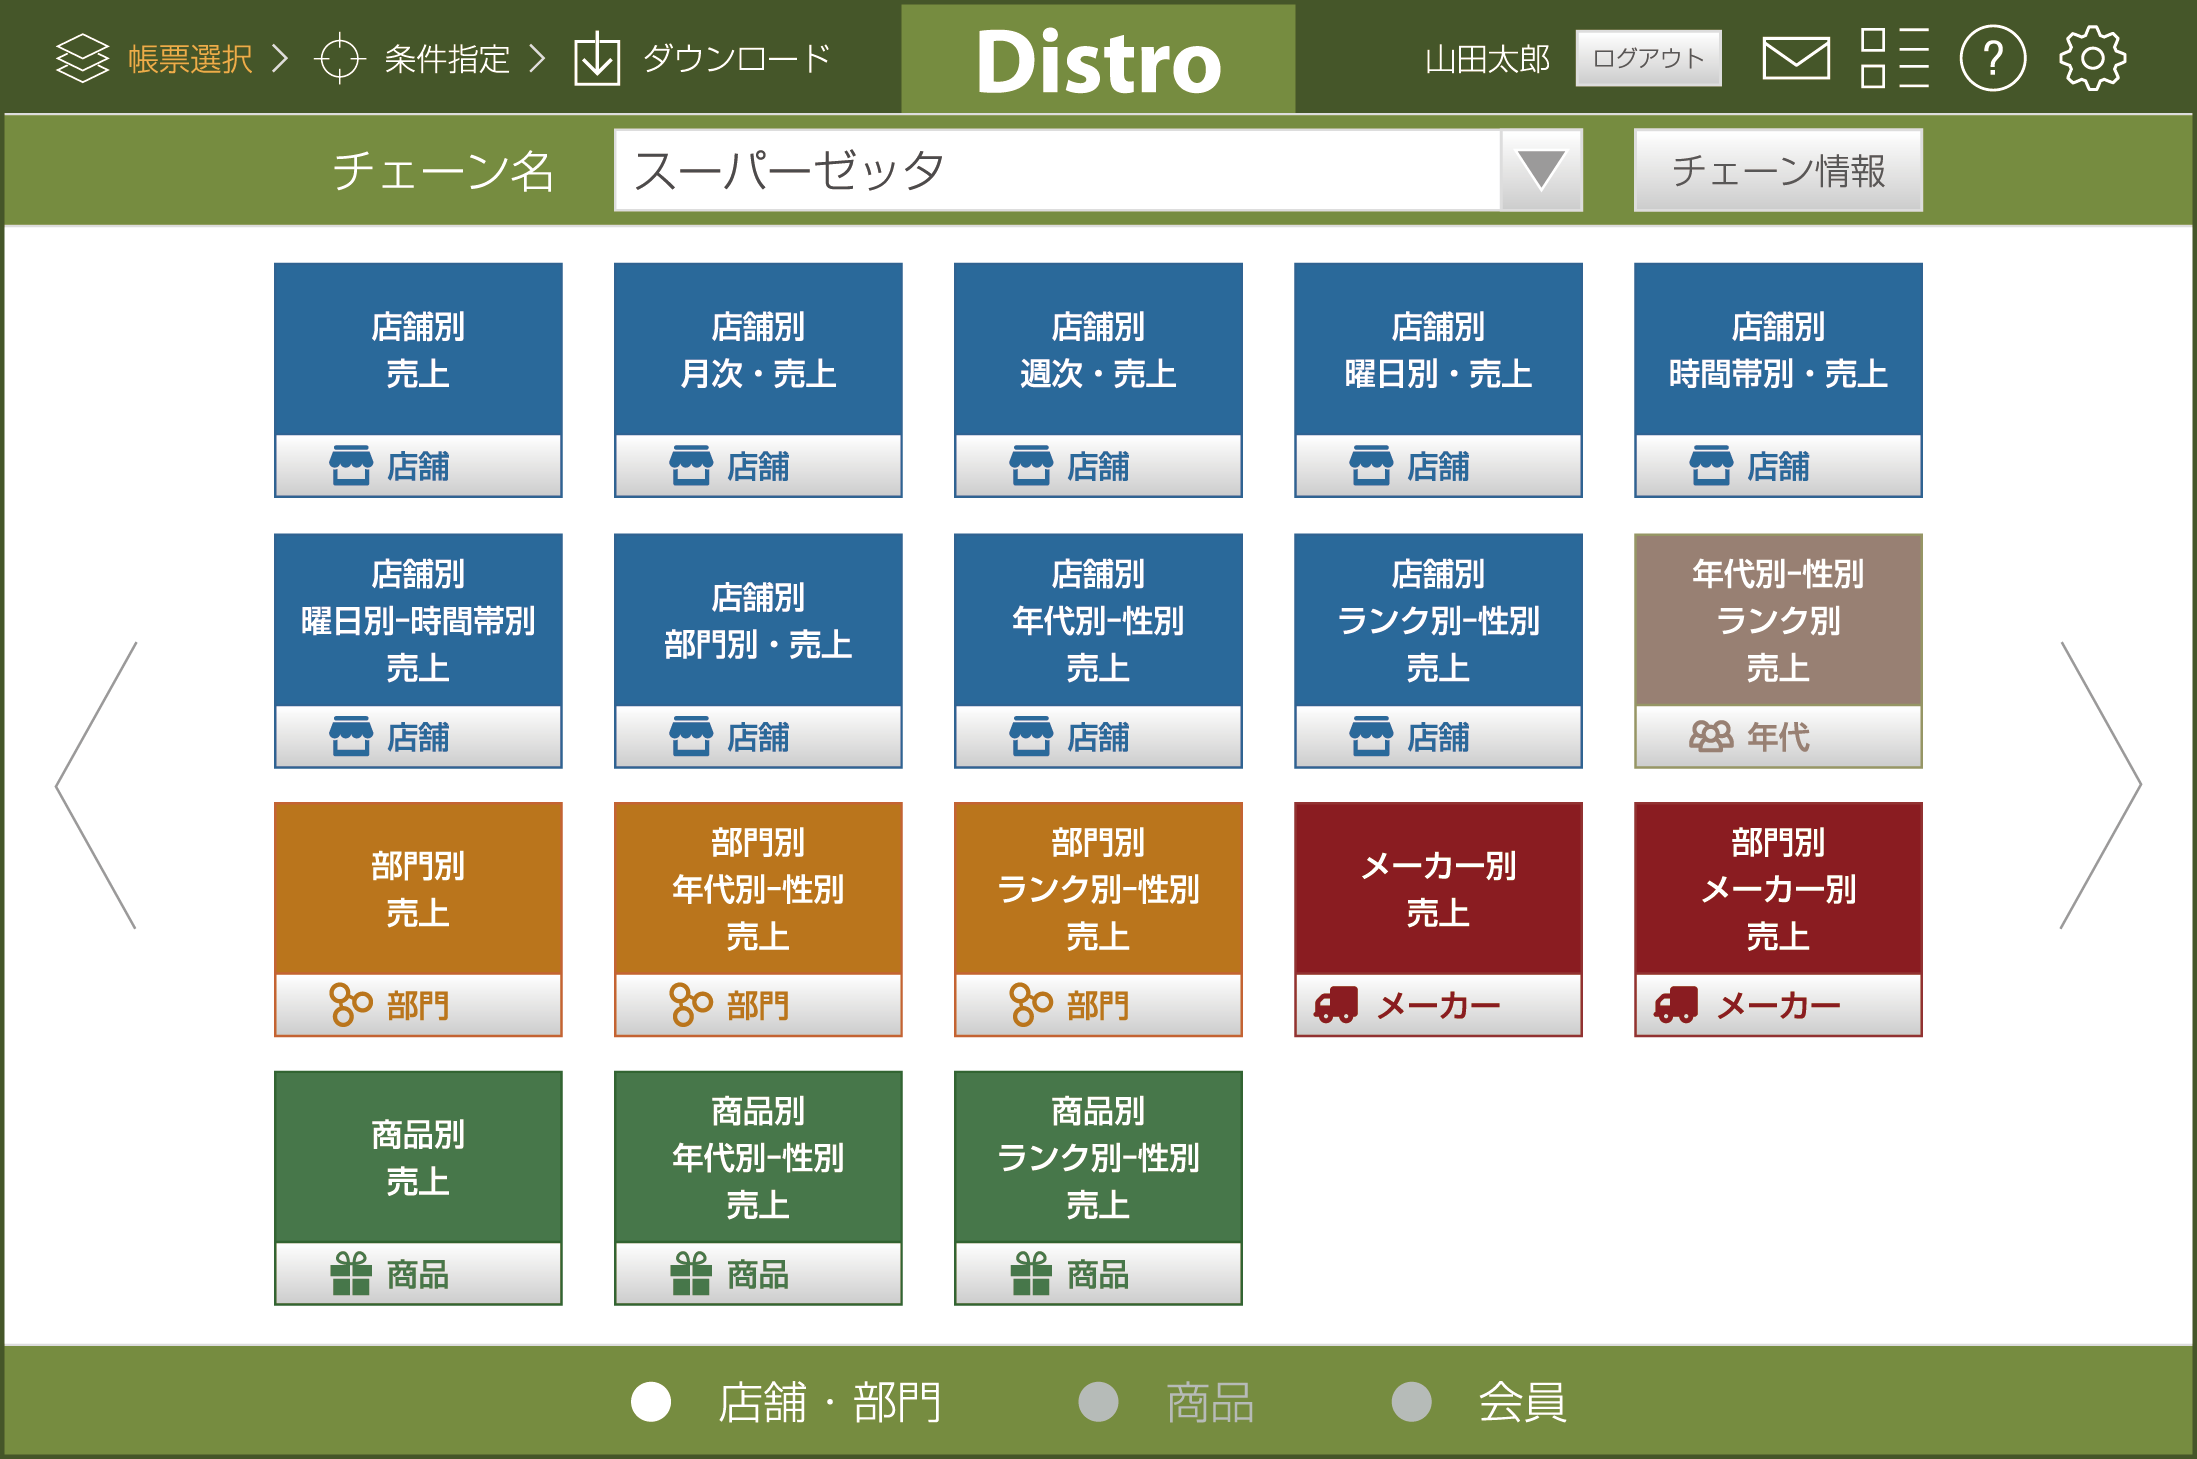Viewport: 2197px width, 1459px height.
Task: Click store icon under 店舗別 週次・売上 tile
Action: pyautogui.click(x=1031, y=465)
